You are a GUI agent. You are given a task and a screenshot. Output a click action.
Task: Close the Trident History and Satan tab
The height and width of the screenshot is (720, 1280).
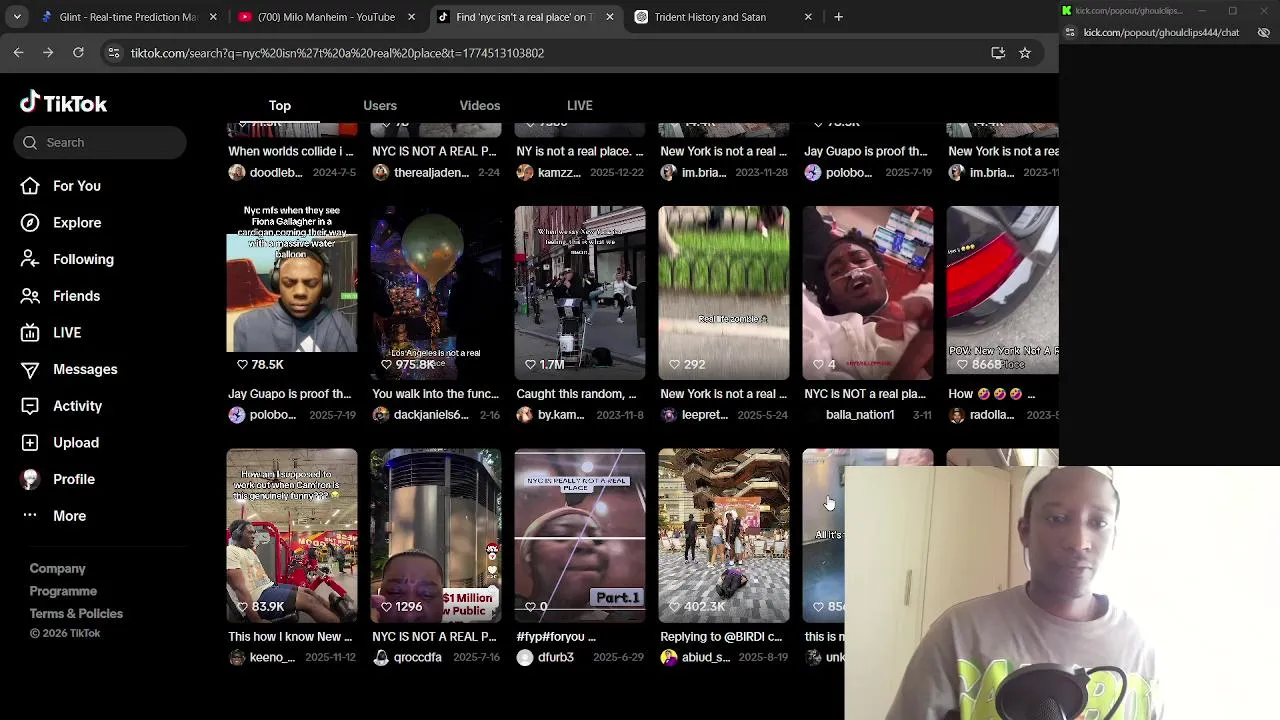click(x=808, y=17)
